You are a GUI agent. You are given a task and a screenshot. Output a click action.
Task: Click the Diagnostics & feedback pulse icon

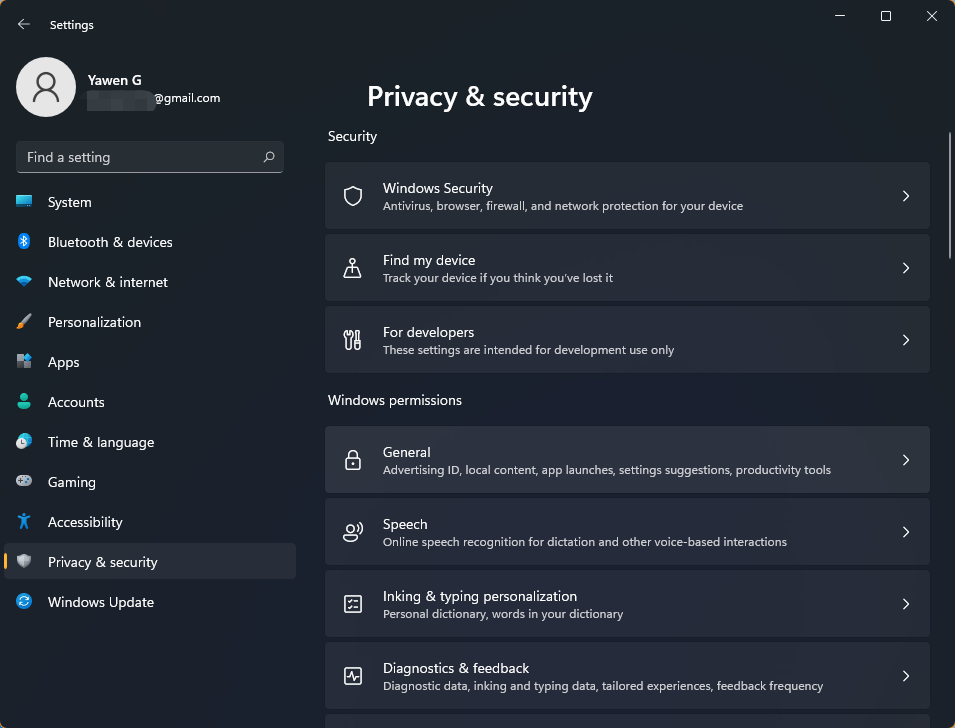click(353, 676)
